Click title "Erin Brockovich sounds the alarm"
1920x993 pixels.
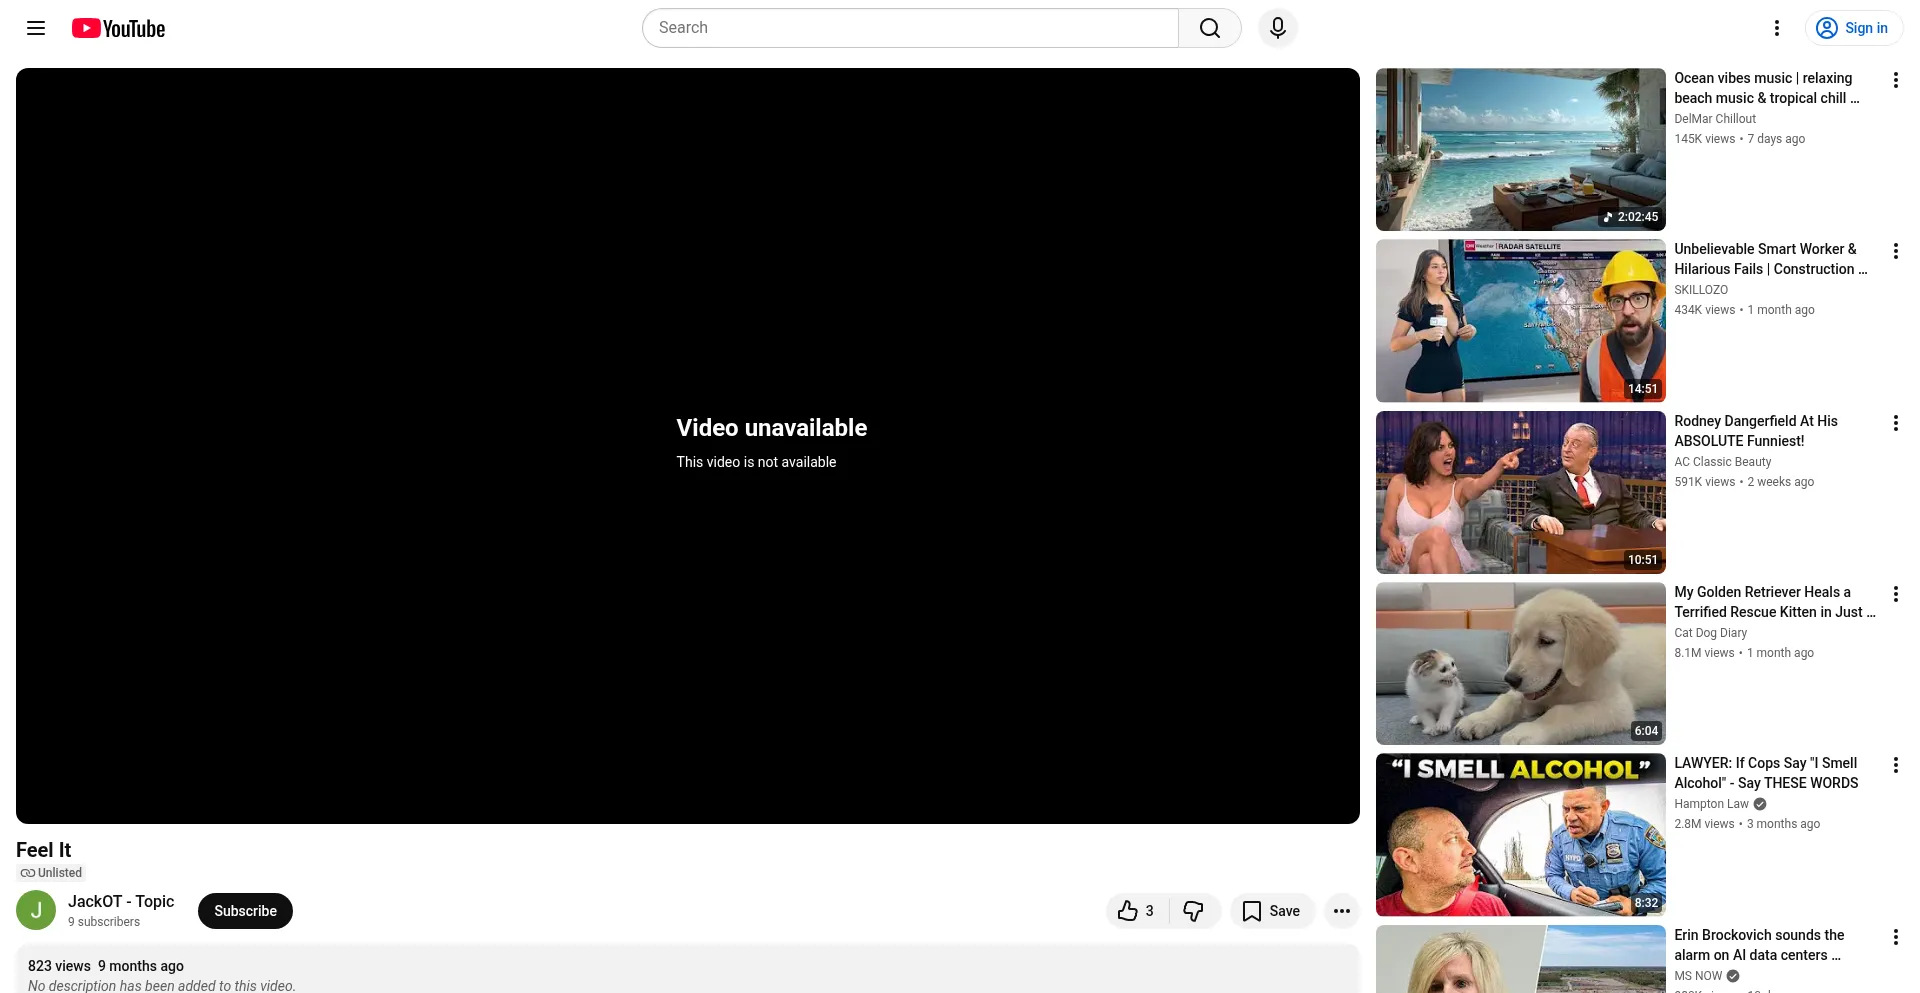point(1760,945)
